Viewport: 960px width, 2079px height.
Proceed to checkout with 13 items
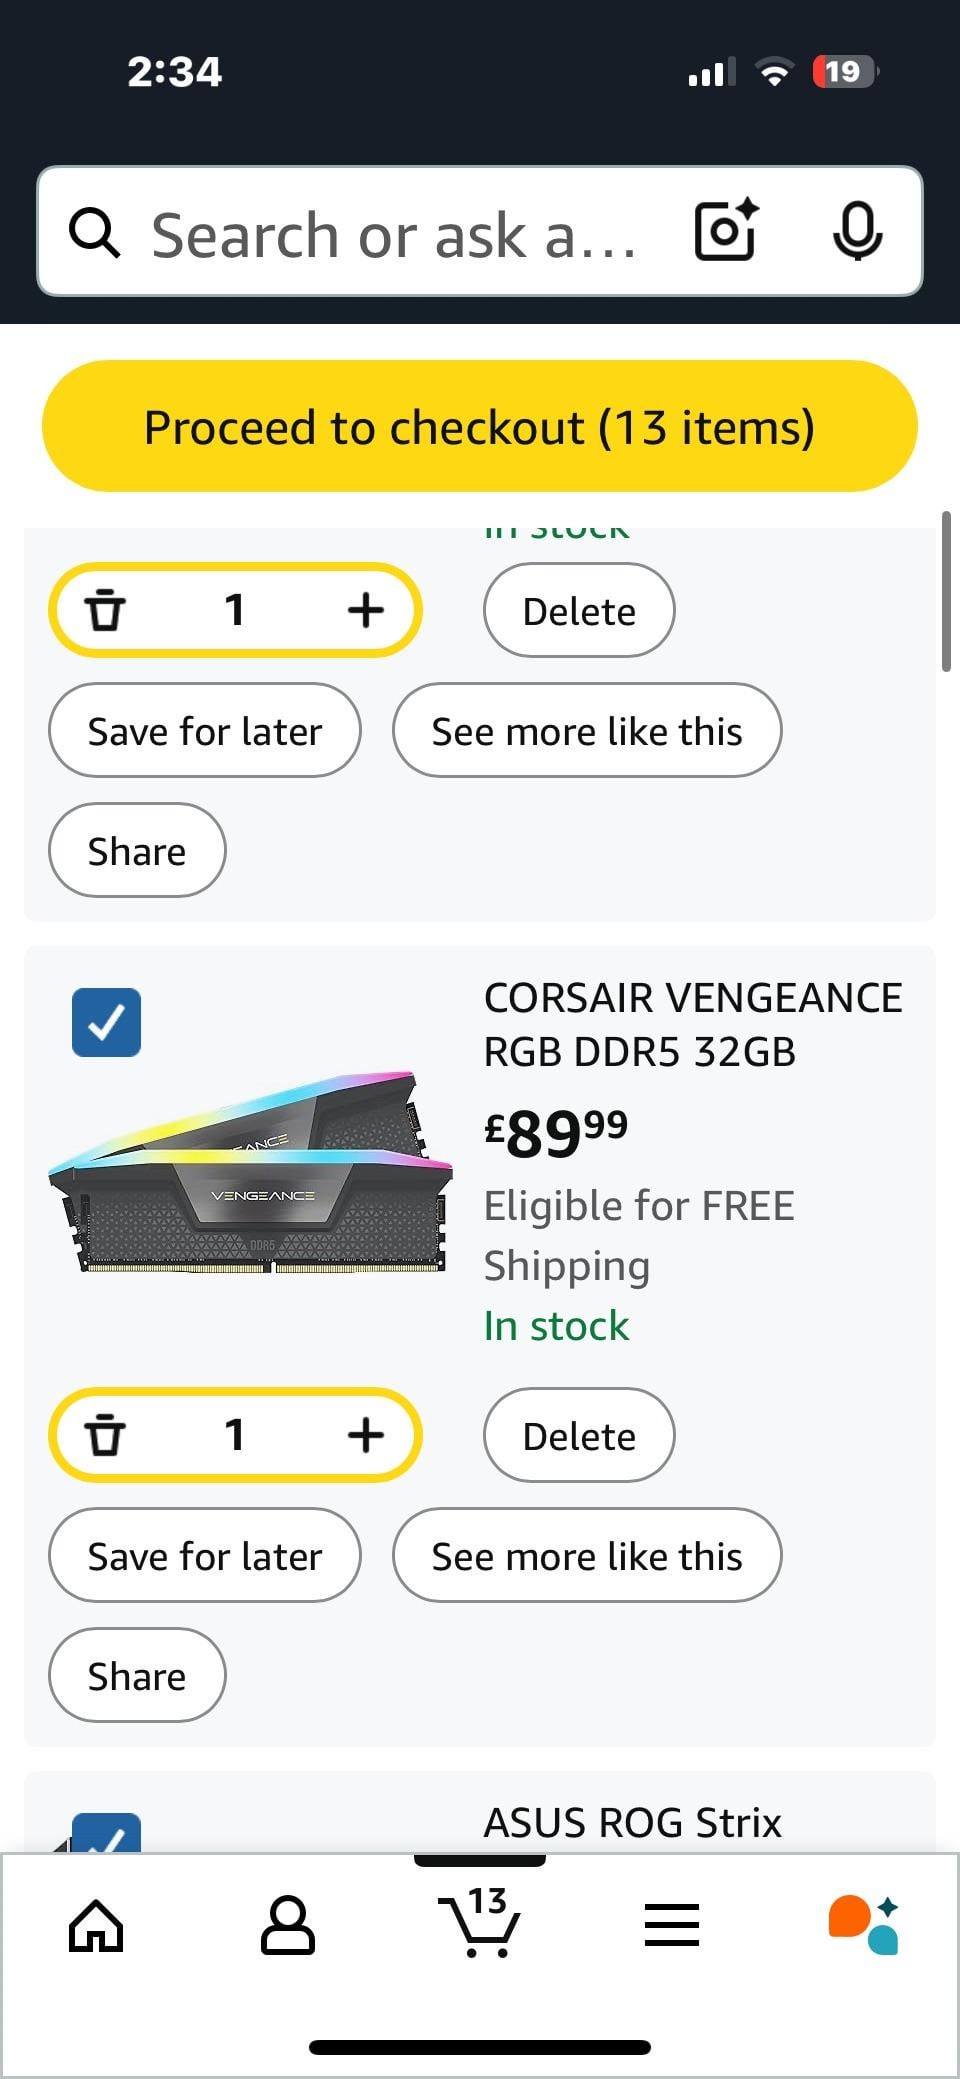480,426
